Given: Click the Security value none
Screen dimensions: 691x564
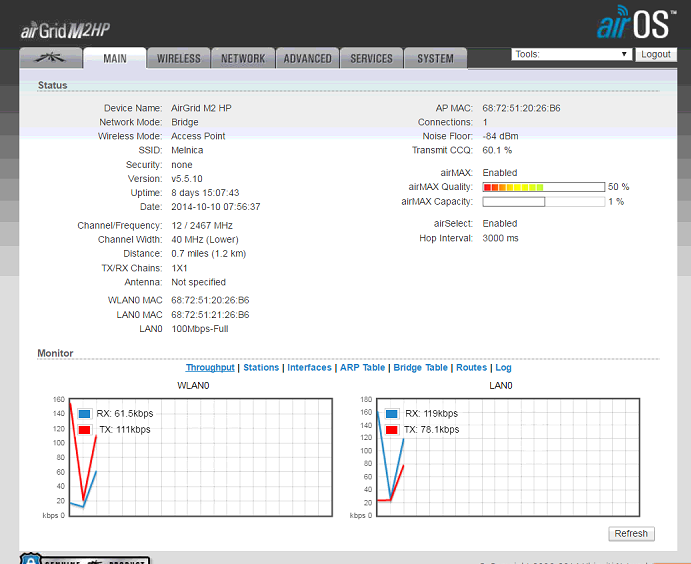Looking at the screenshot, I should [x=182, y=165].
